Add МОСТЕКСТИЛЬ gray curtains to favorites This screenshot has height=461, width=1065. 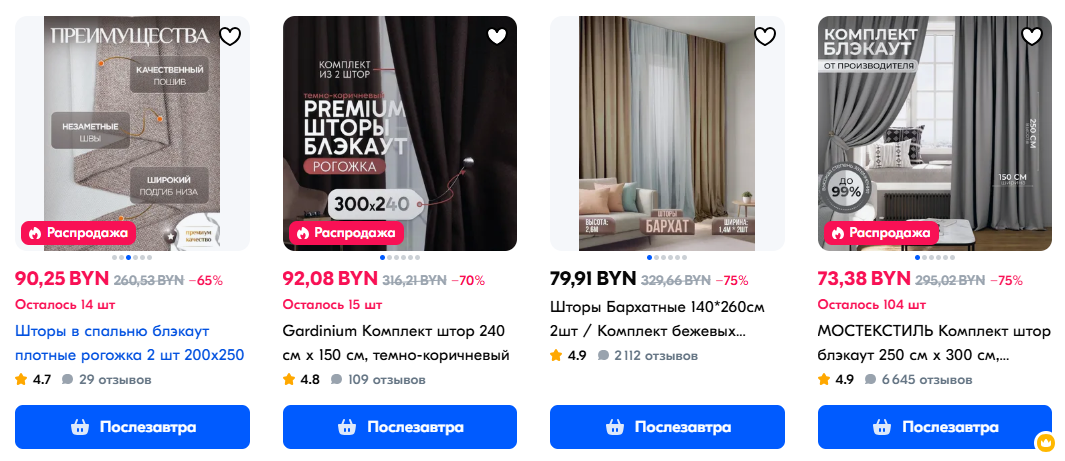pos(1032,36)
